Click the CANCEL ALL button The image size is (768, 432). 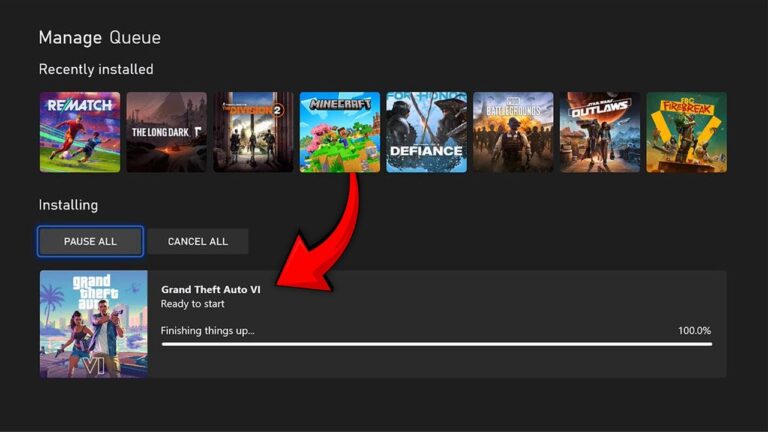click(198, 241)
